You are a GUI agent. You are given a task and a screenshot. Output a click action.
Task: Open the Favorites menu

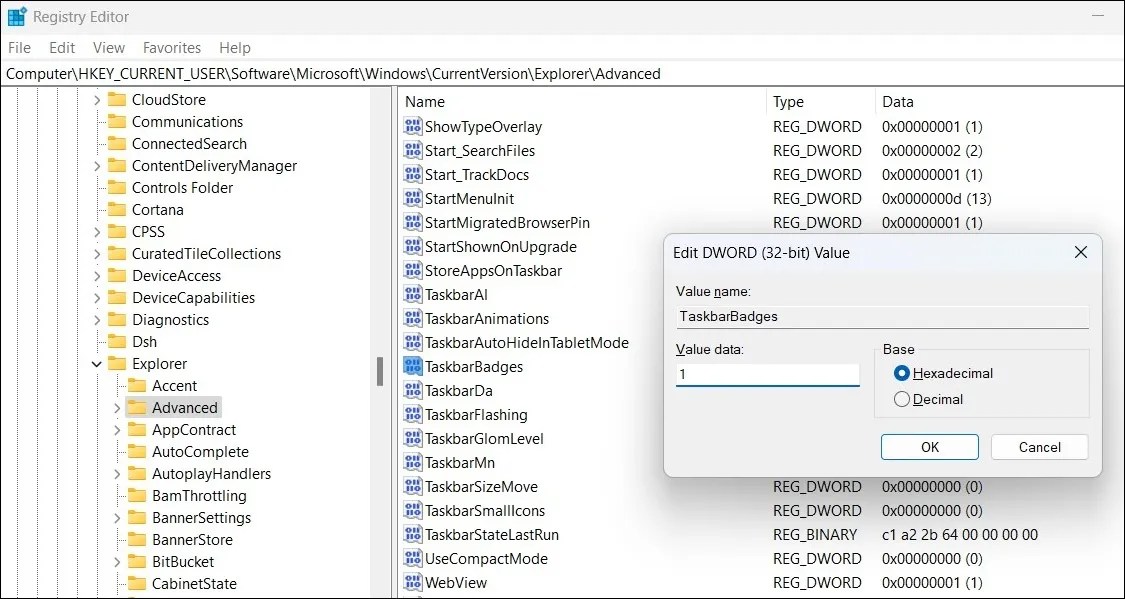pos(172,48)
